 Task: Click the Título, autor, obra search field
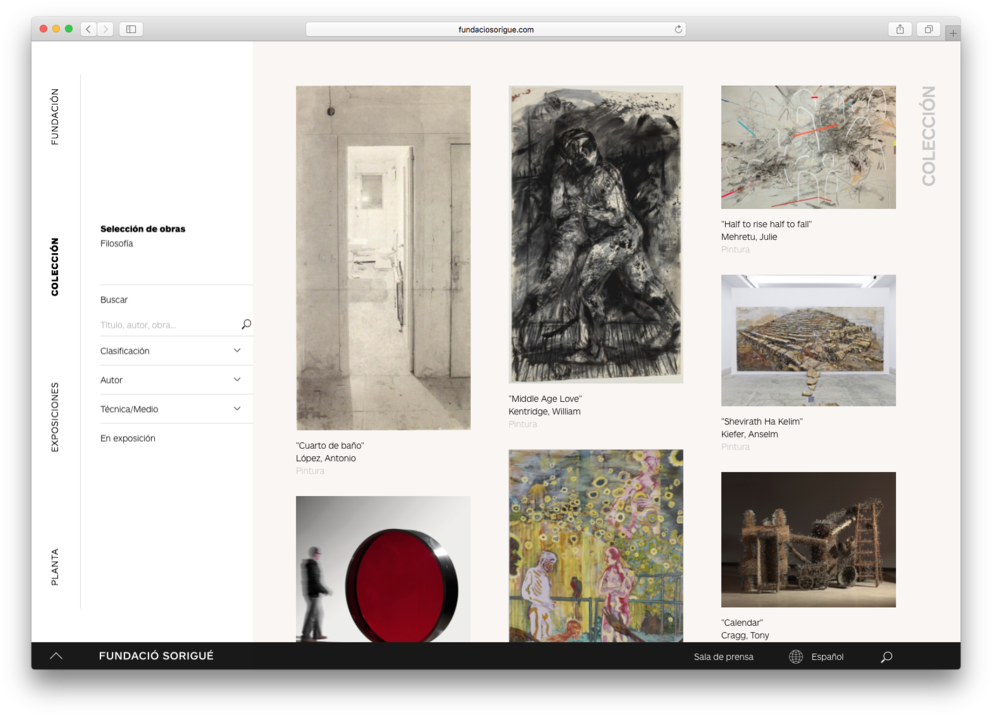point(165,325)
